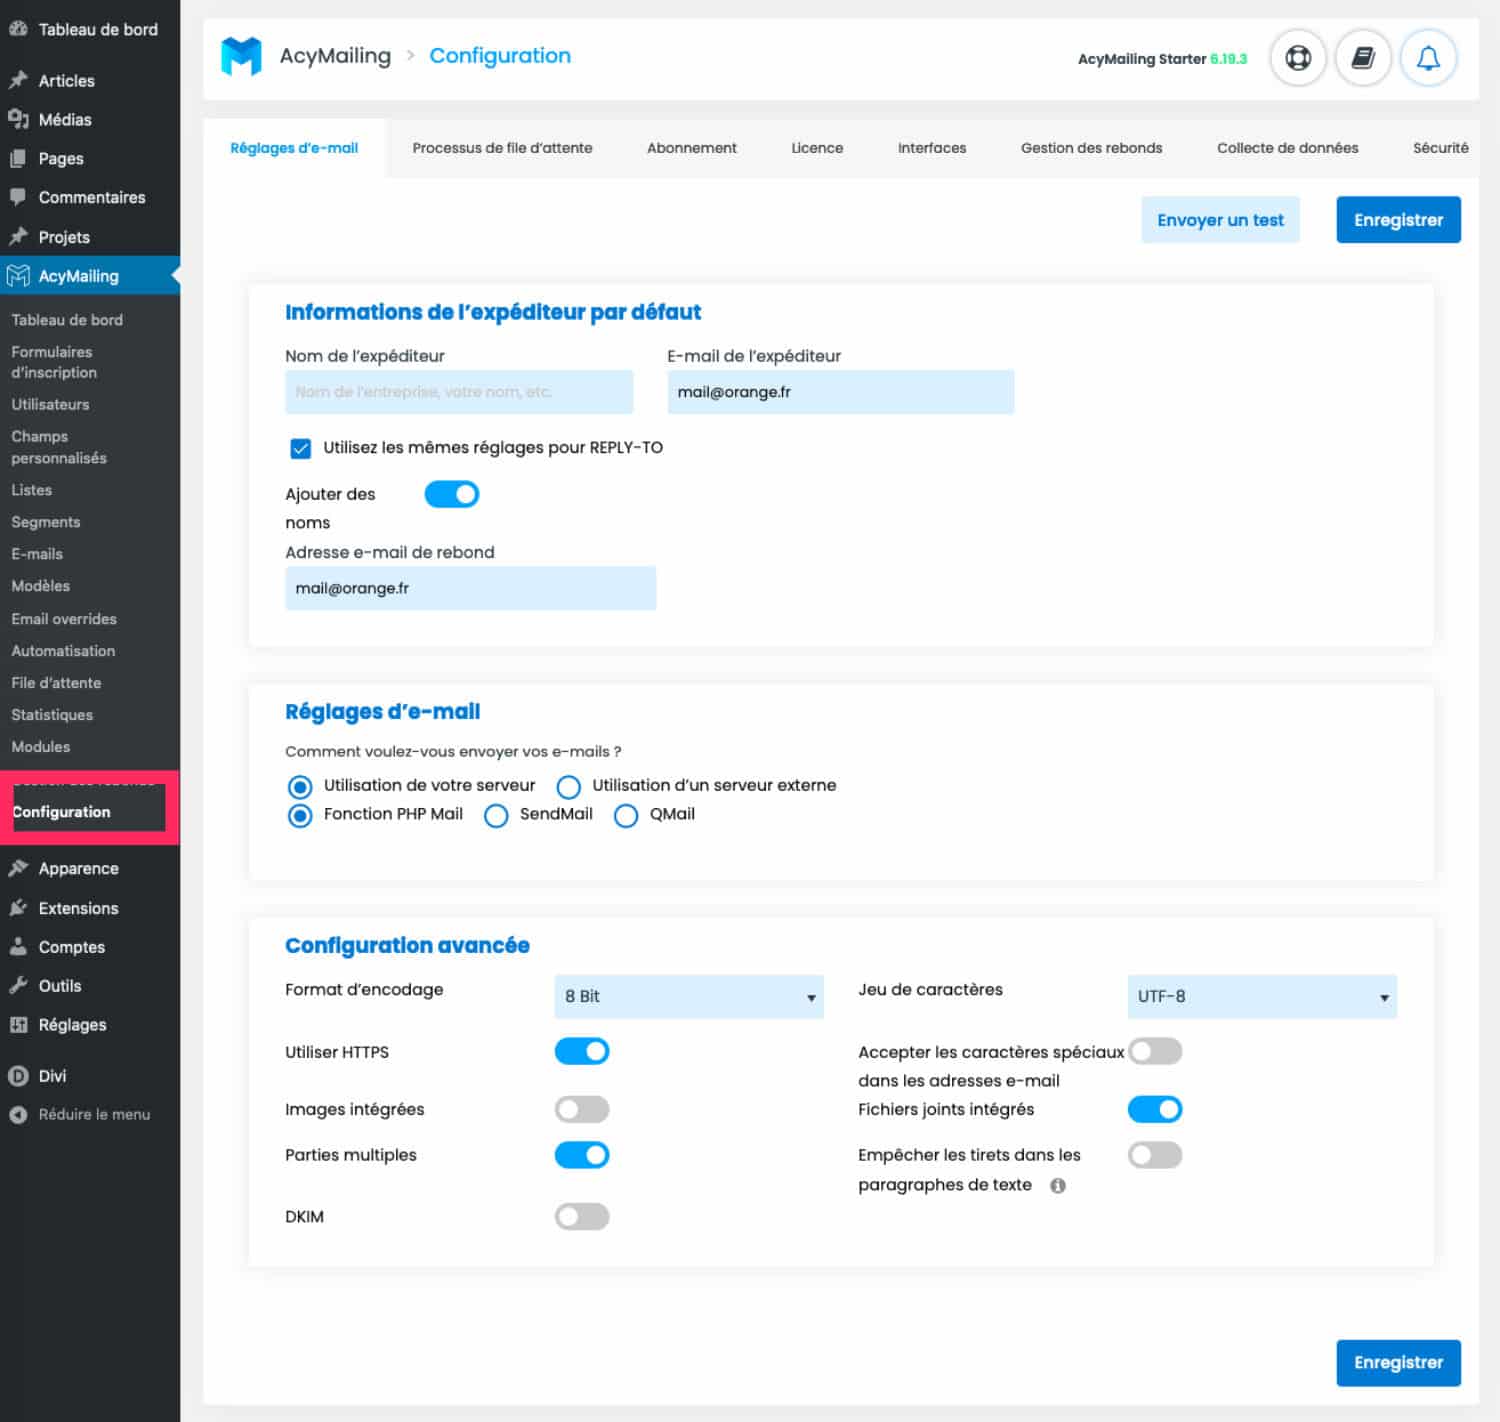Click the Outils wrench icon
The image size is (1500, 1422).
pos(18,985)
